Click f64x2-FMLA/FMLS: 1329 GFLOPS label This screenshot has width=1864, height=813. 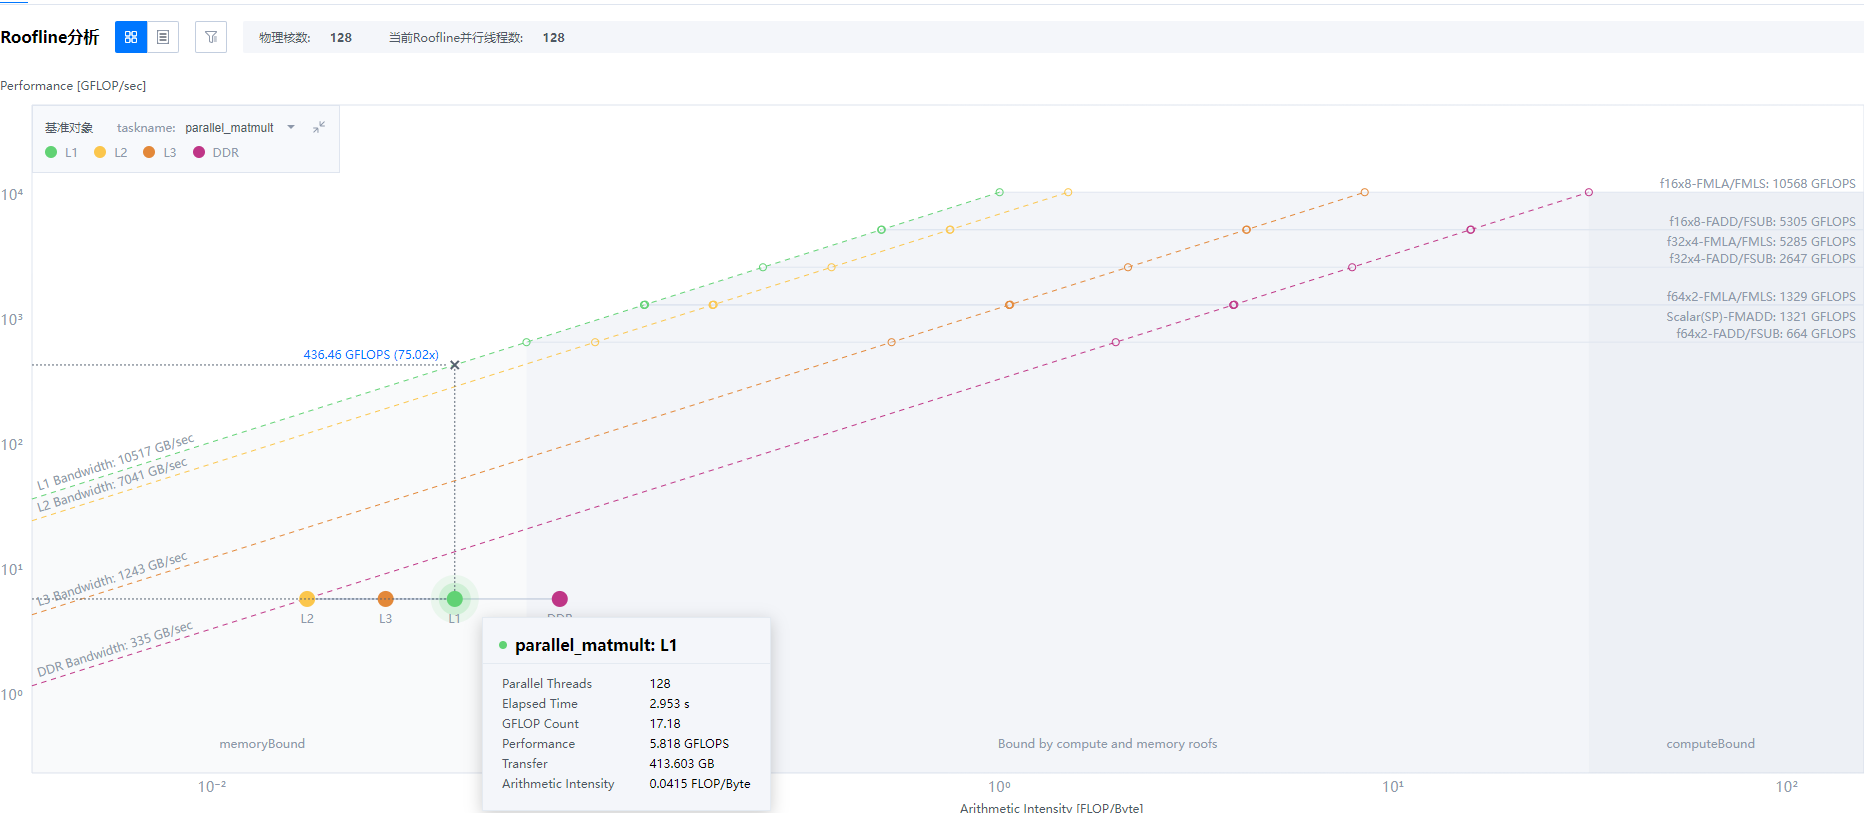tap(1761, 297)
